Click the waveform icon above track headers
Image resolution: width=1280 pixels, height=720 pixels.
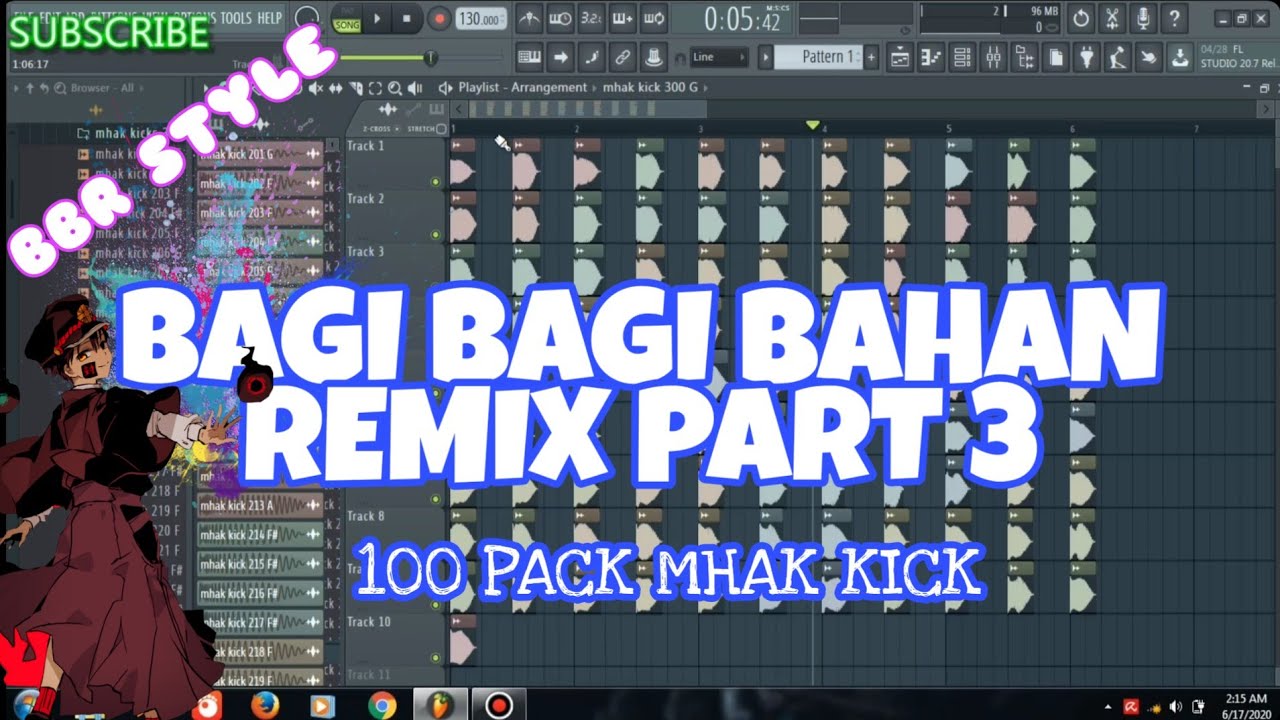click(387, 109)
